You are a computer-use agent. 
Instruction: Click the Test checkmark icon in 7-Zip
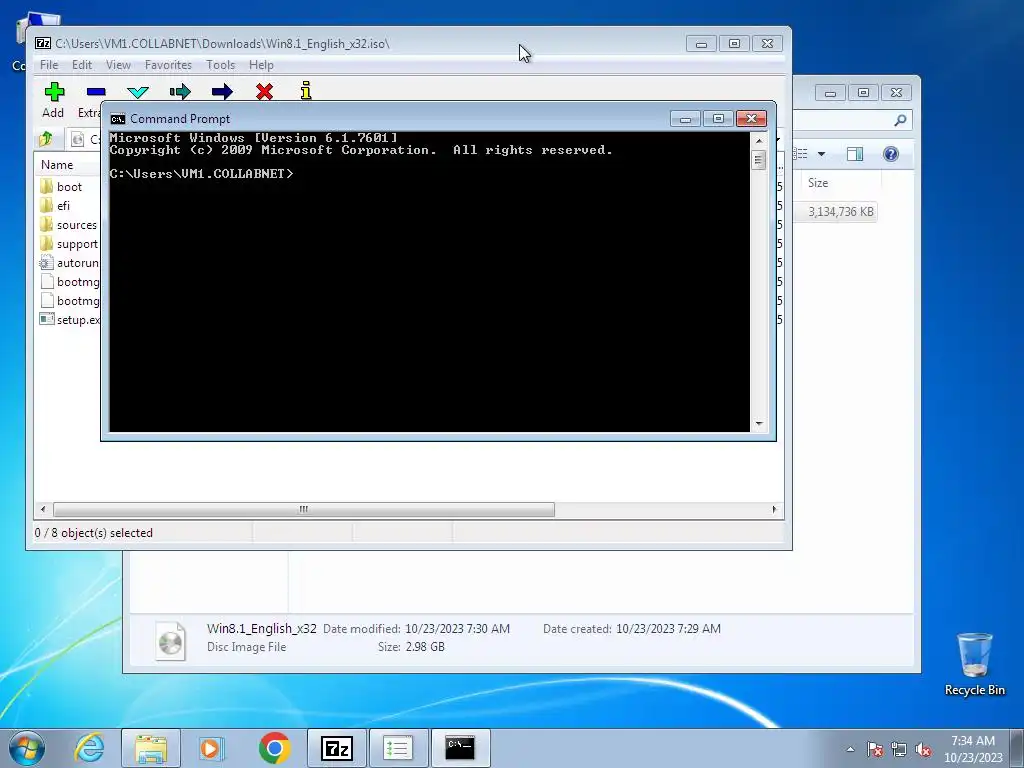pos(138,92)
